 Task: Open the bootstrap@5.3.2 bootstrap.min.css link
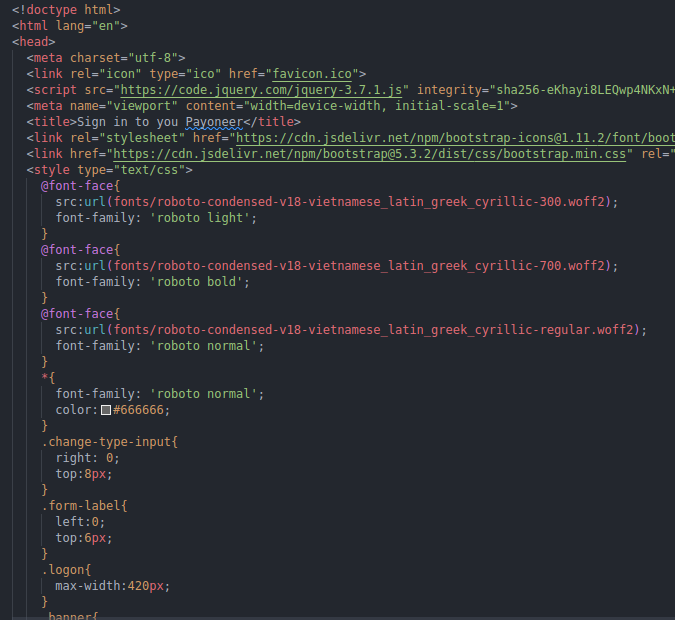[369, 154]
